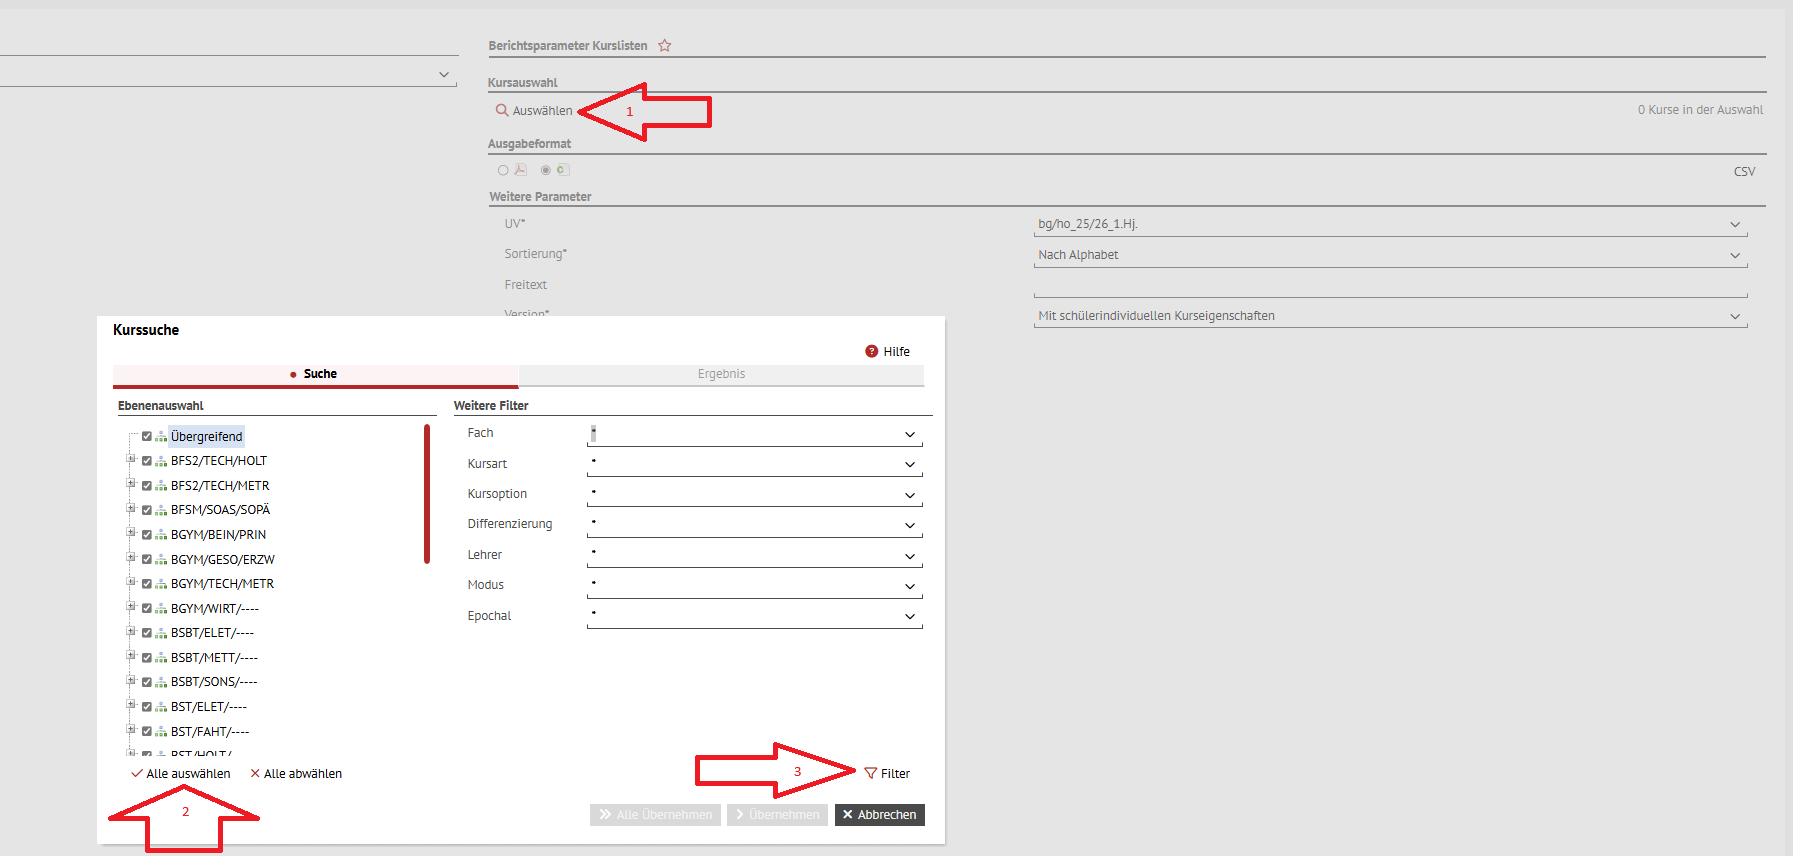Expand the BGYM/GESO/ERZW tree node
This screenshot has height=856, width=1793.
[x=131, y=558]
